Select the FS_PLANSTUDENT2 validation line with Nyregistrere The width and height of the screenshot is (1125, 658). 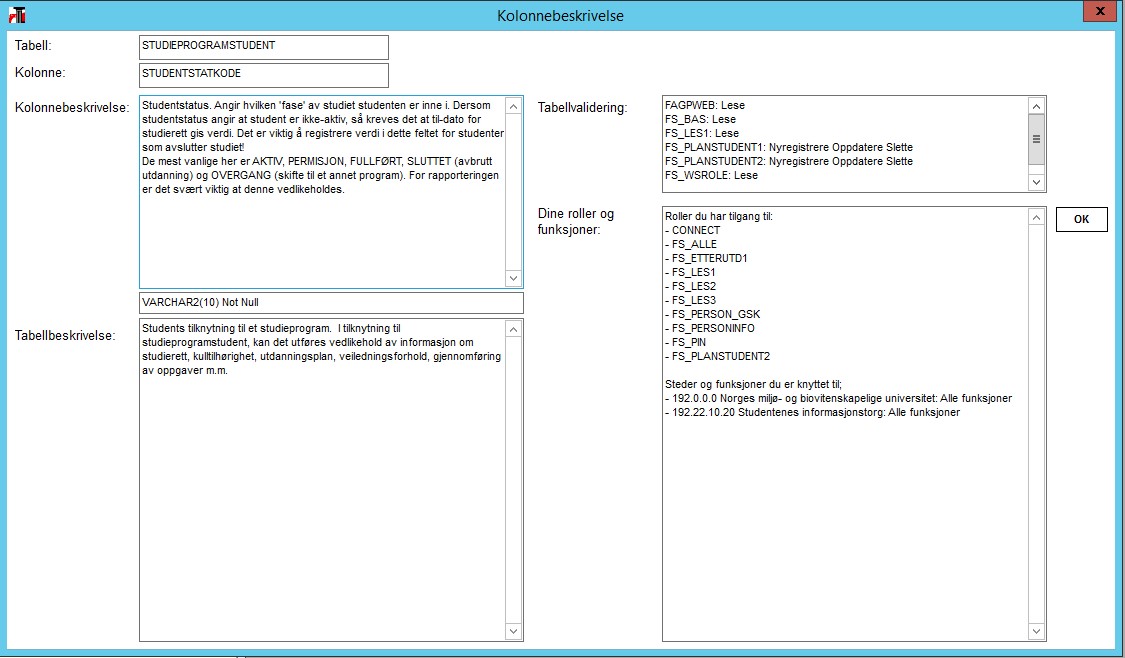pyautogui.click(x=789, y=161)
